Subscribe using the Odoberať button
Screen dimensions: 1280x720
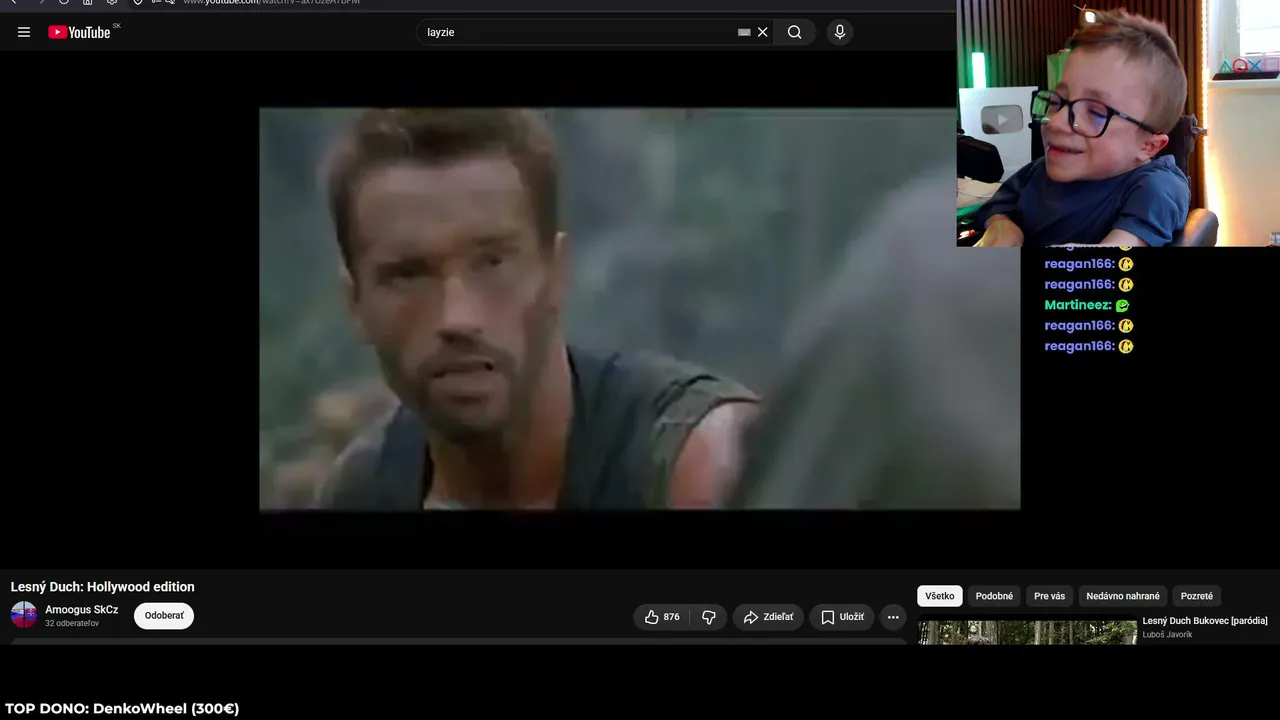click(x=164, y=616)
